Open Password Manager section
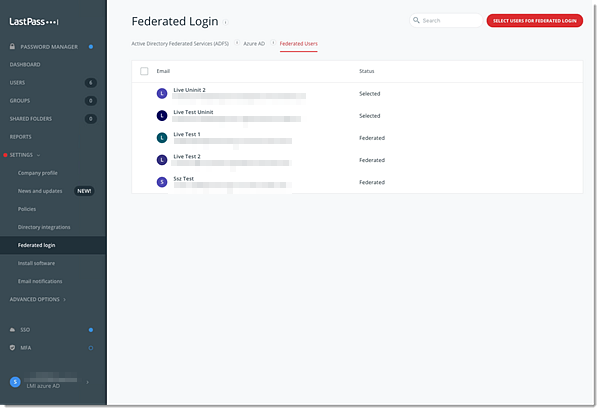Image resolution: width=600 pixels, height=411 pixels. [x=49, y=47]
